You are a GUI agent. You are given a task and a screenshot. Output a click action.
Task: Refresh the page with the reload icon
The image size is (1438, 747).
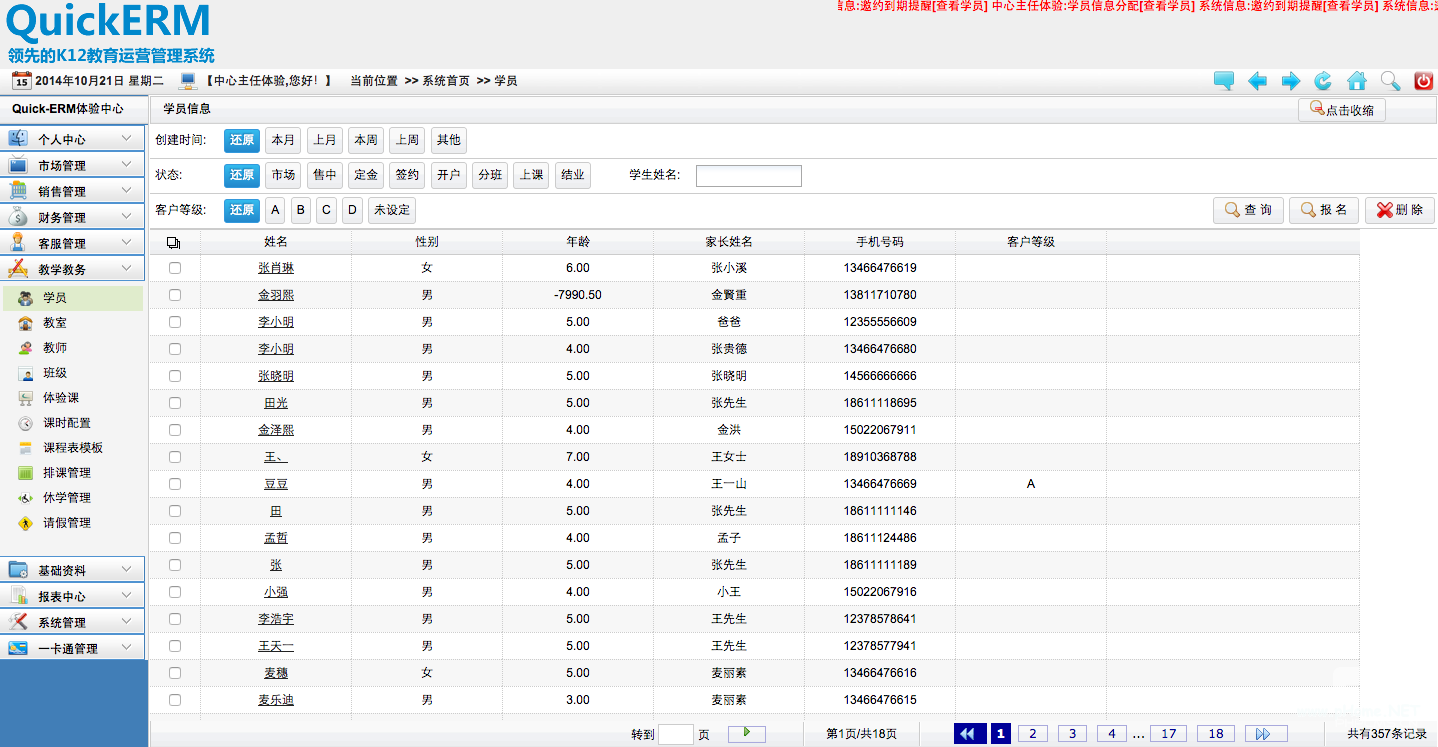pyautogui.click(x=1323, y=81)
